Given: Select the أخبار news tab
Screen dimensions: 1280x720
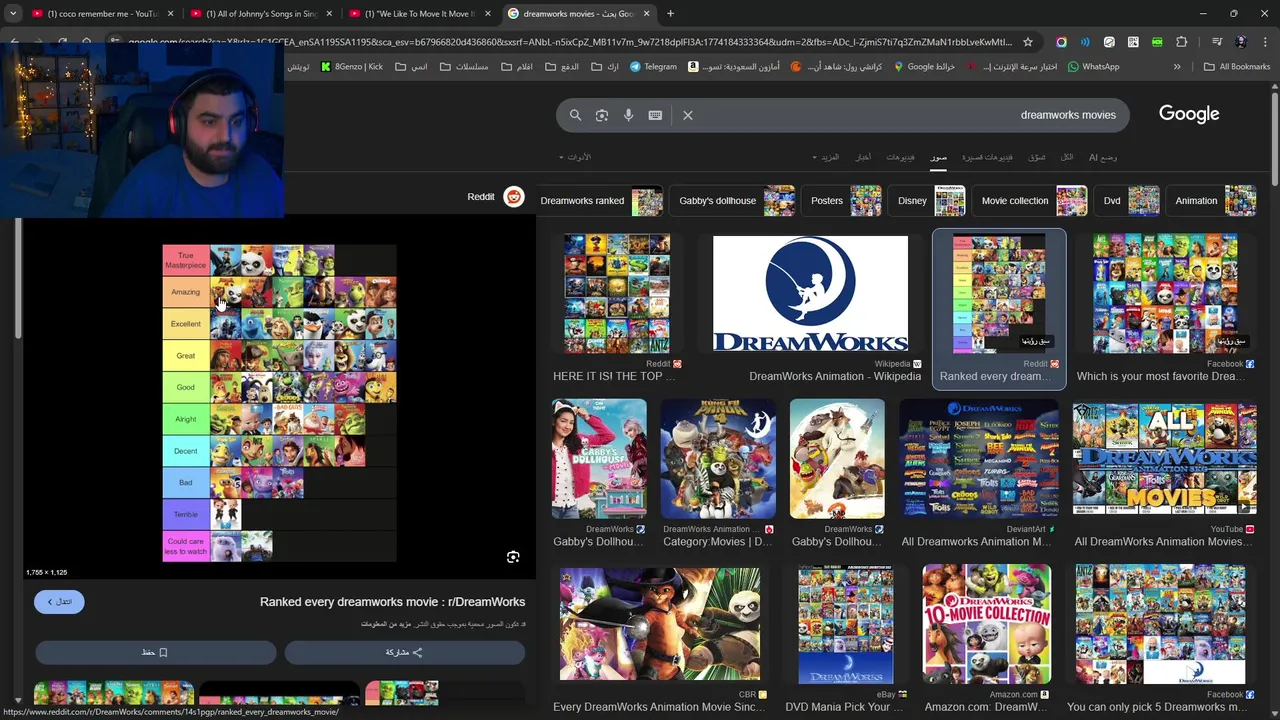Looking at the screenshot, I should pyautogui.click(x=862, y=157).
